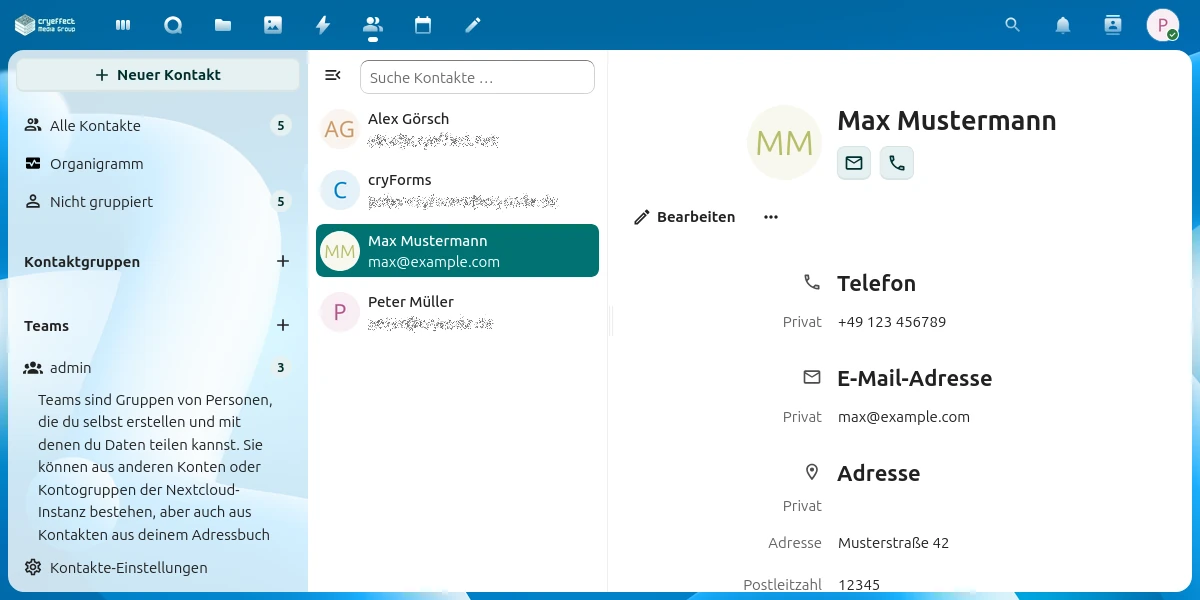
Task: Open the notifications bell
Action: pyautogui.click(x=1063, y=25)
